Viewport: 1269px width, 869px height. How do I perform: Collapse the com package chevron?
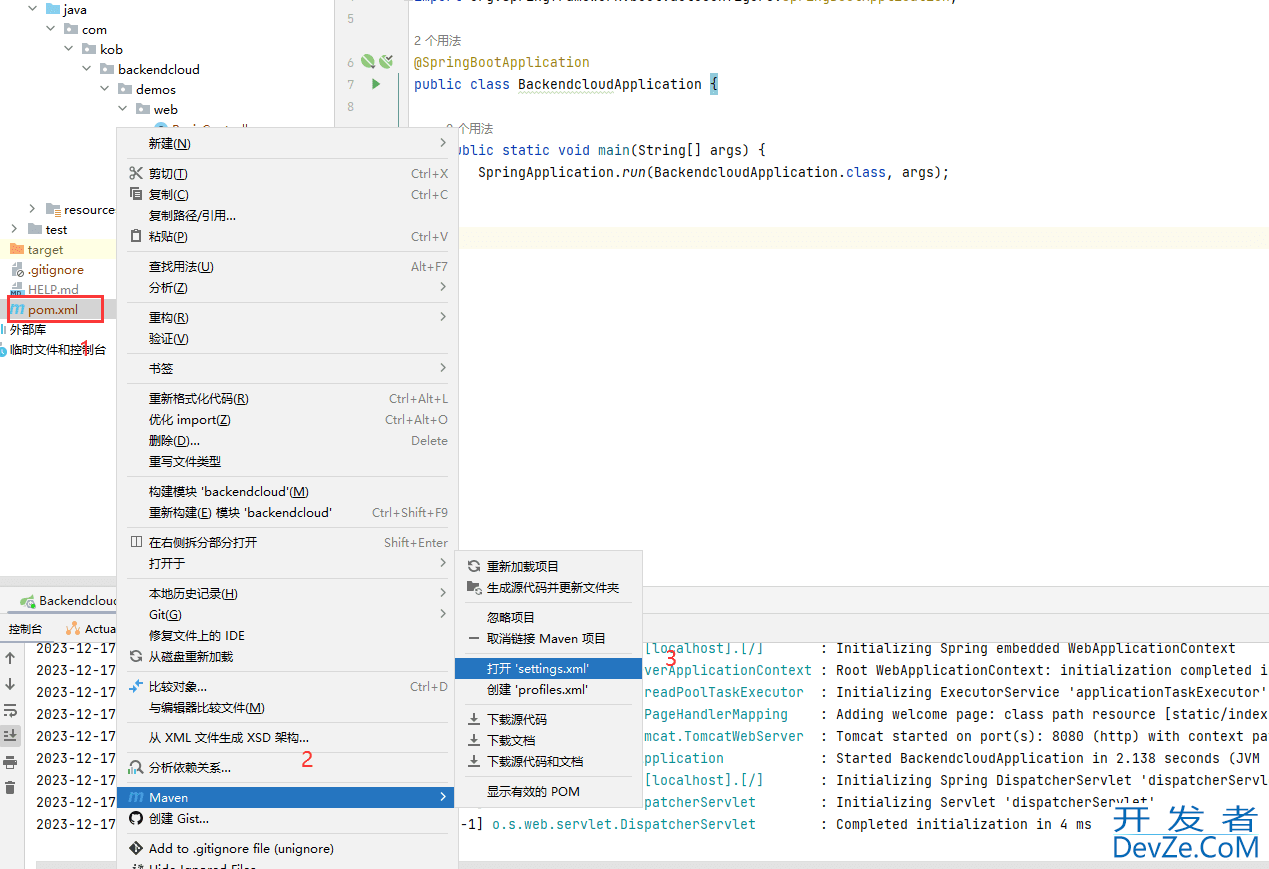(x=51, y=29)
